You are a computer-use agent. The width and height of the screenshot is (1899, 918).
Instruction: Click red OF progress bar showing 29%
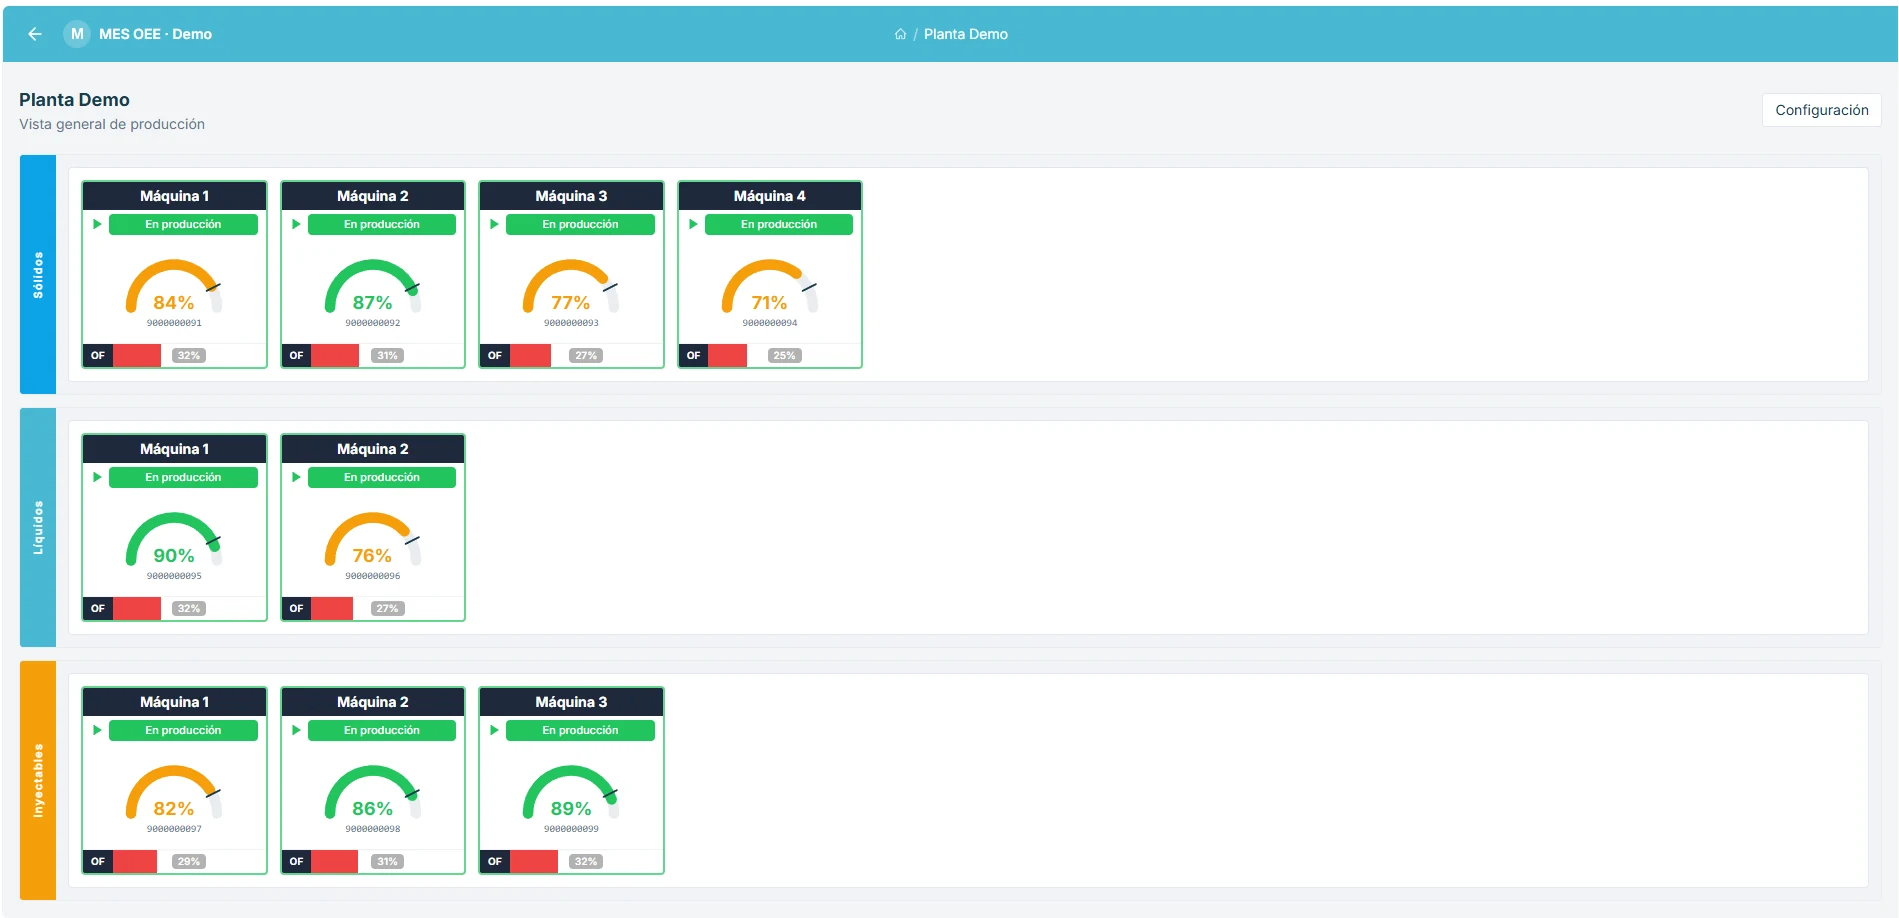[x=135, y=861]
